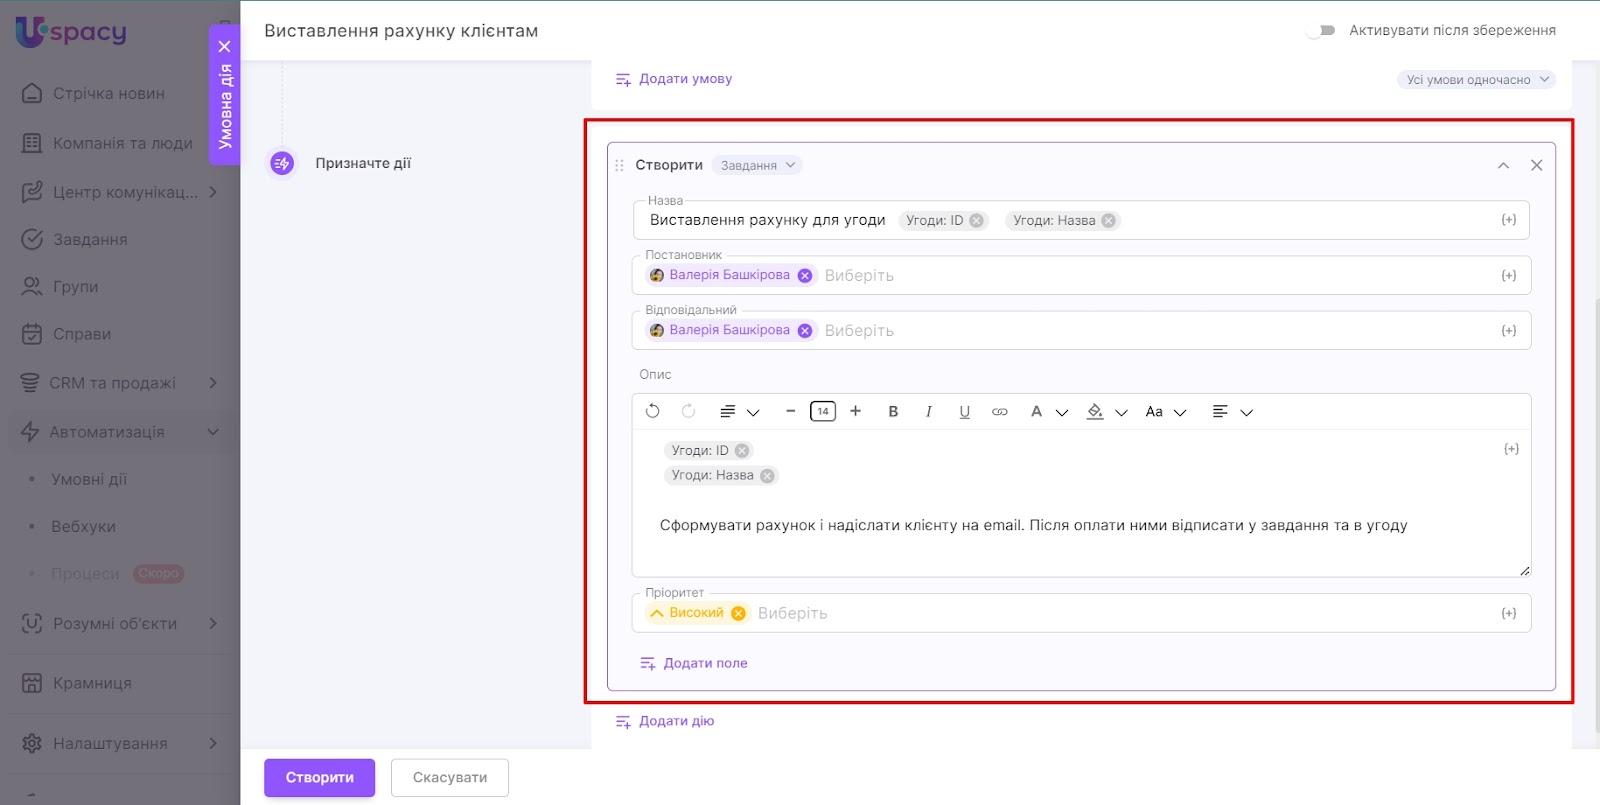Increase font size with plus icon
1600x805 pixels.
pyautogui.click(x=855, y=411)
